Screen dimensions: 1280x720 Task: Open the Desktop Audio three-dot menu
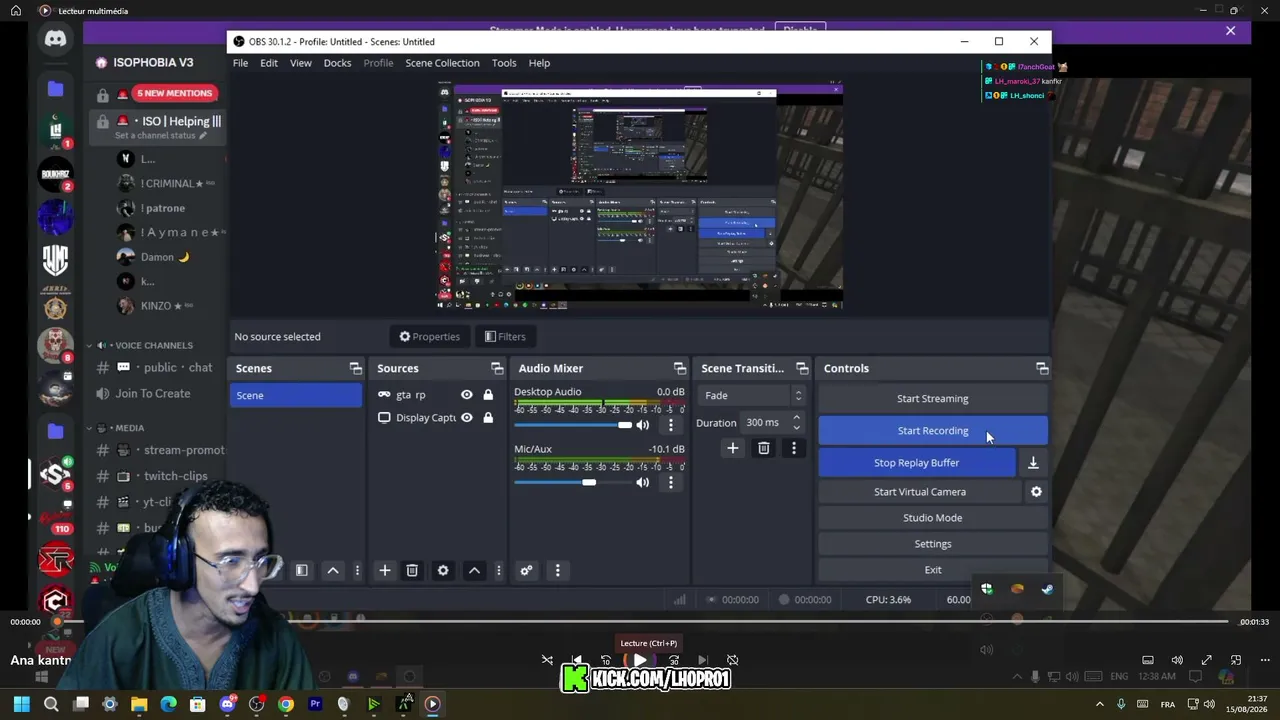(x=671, y=425)
